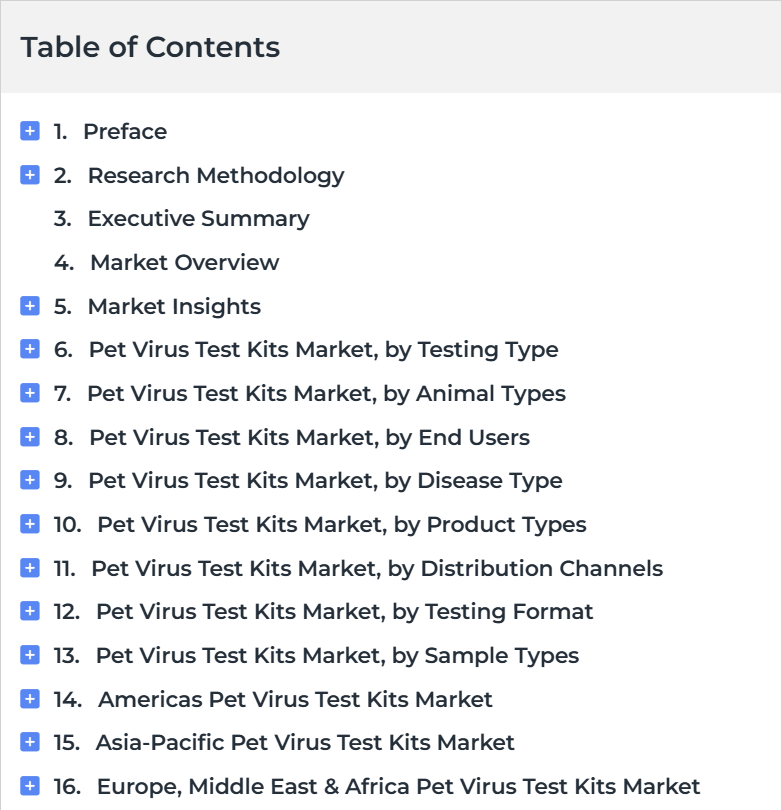The width and height of the screenshot is (781, 810).
Task: Expand by Testing Type section plus icon
Action: pos(30,349)
